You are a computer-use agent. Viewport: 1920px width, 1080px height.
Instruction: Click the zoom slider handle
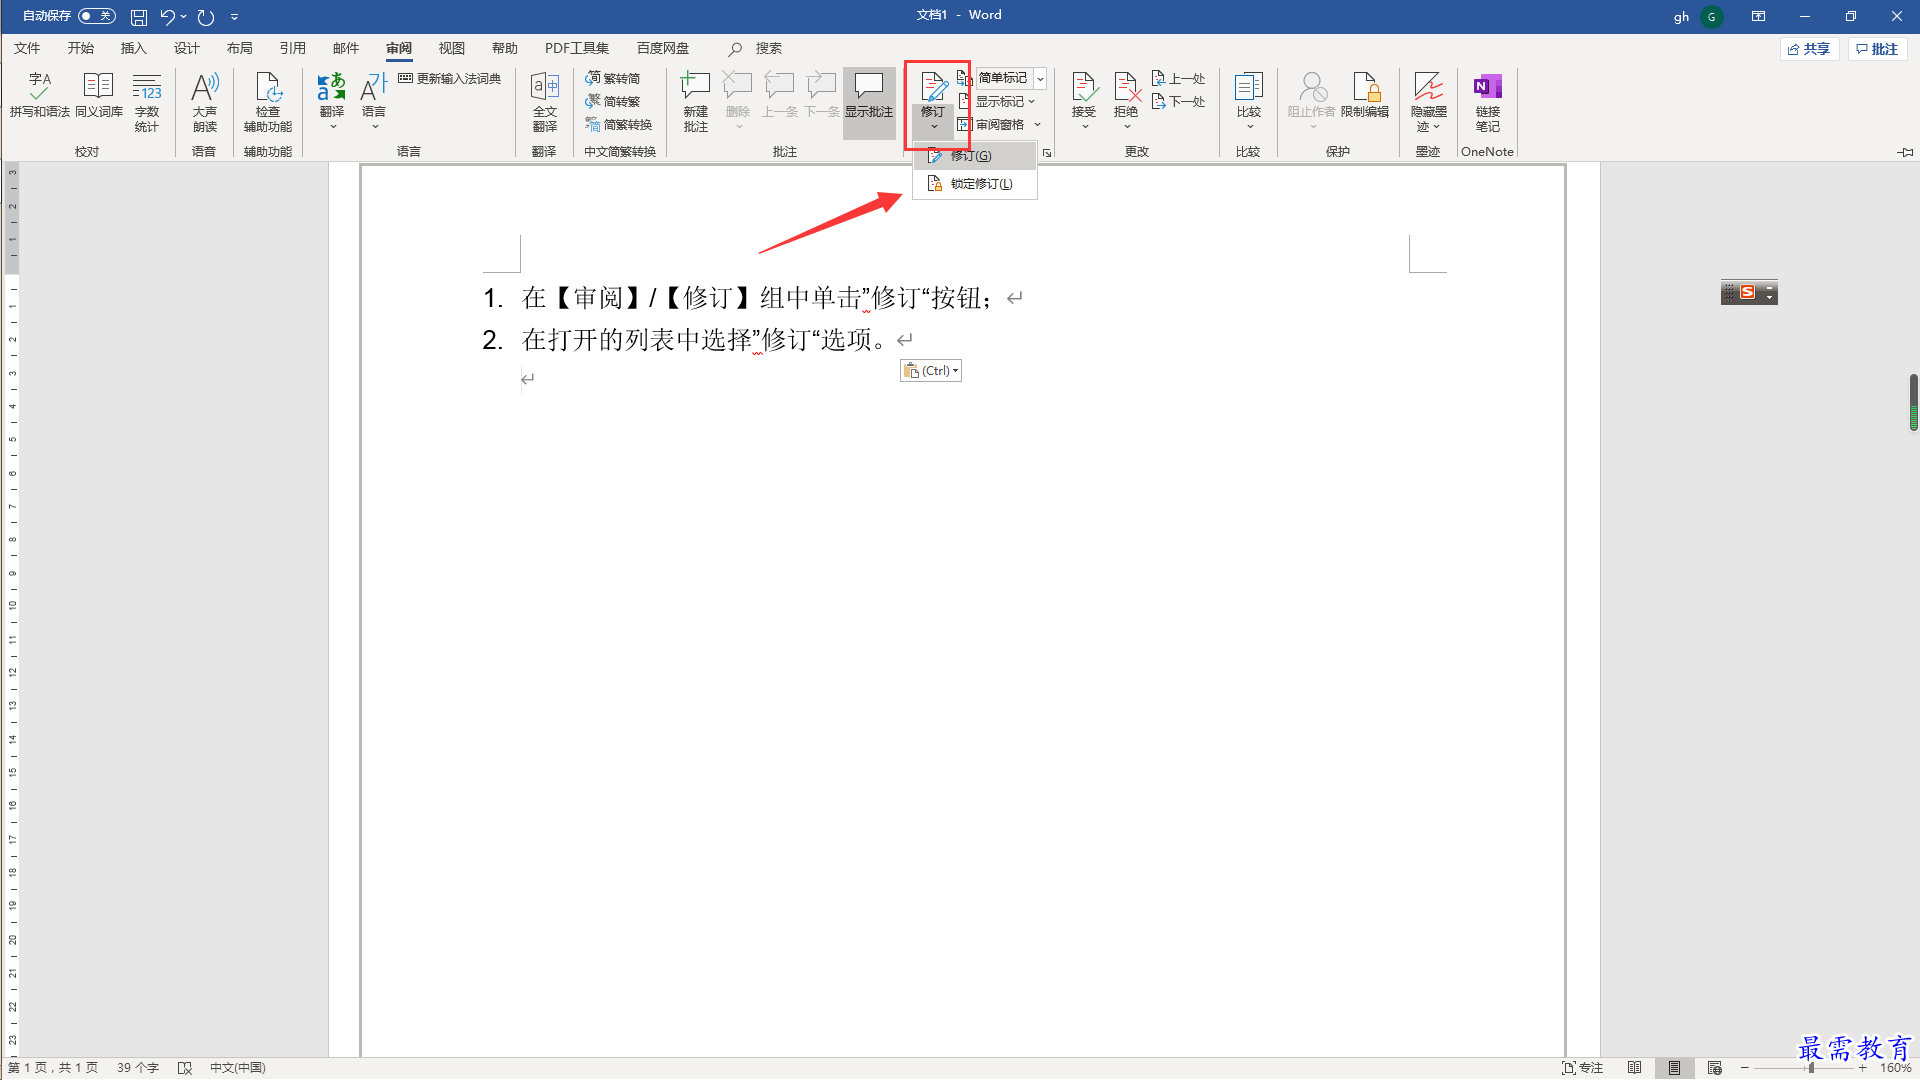pos(1811,1068)
